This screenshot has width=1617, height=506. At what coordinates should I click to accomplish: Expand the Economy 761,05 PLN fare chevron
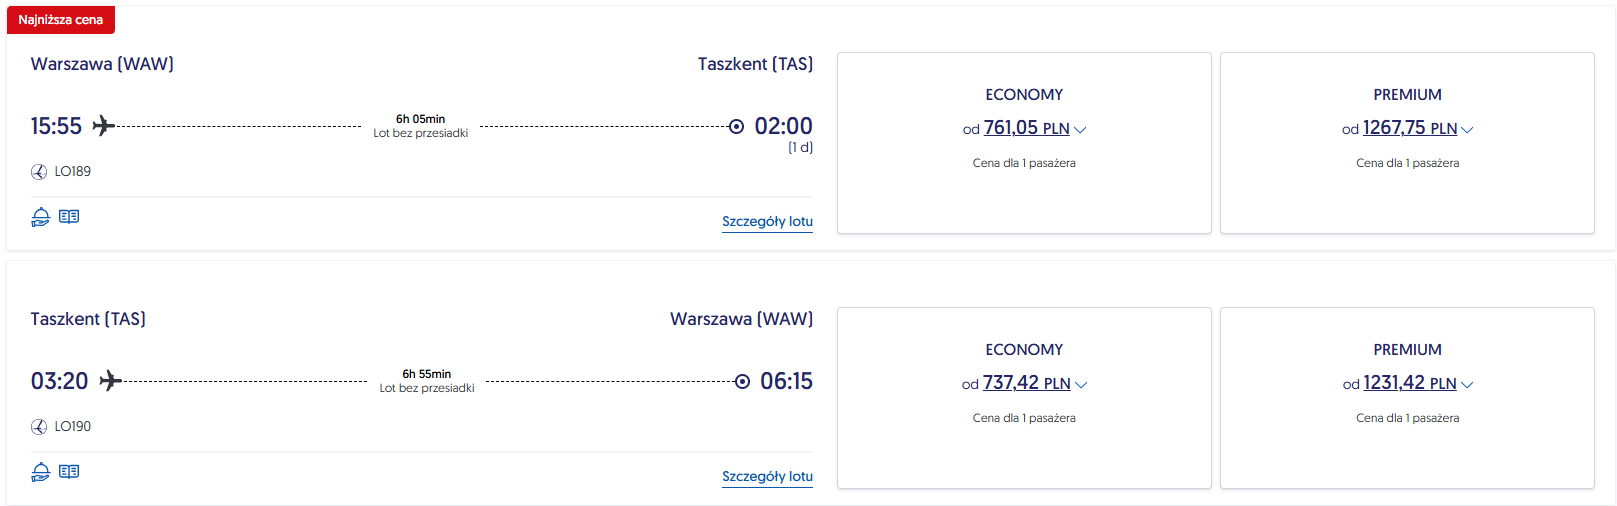pos(1080,130)
